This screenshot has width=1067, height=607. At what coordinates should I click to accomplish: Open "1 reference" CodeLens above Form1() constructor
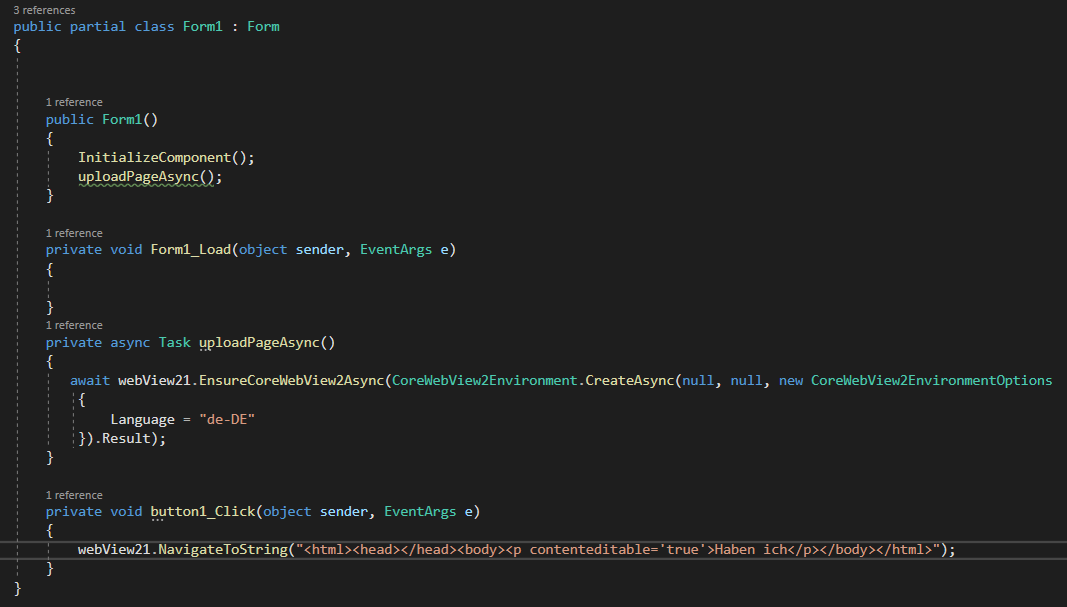74,102
